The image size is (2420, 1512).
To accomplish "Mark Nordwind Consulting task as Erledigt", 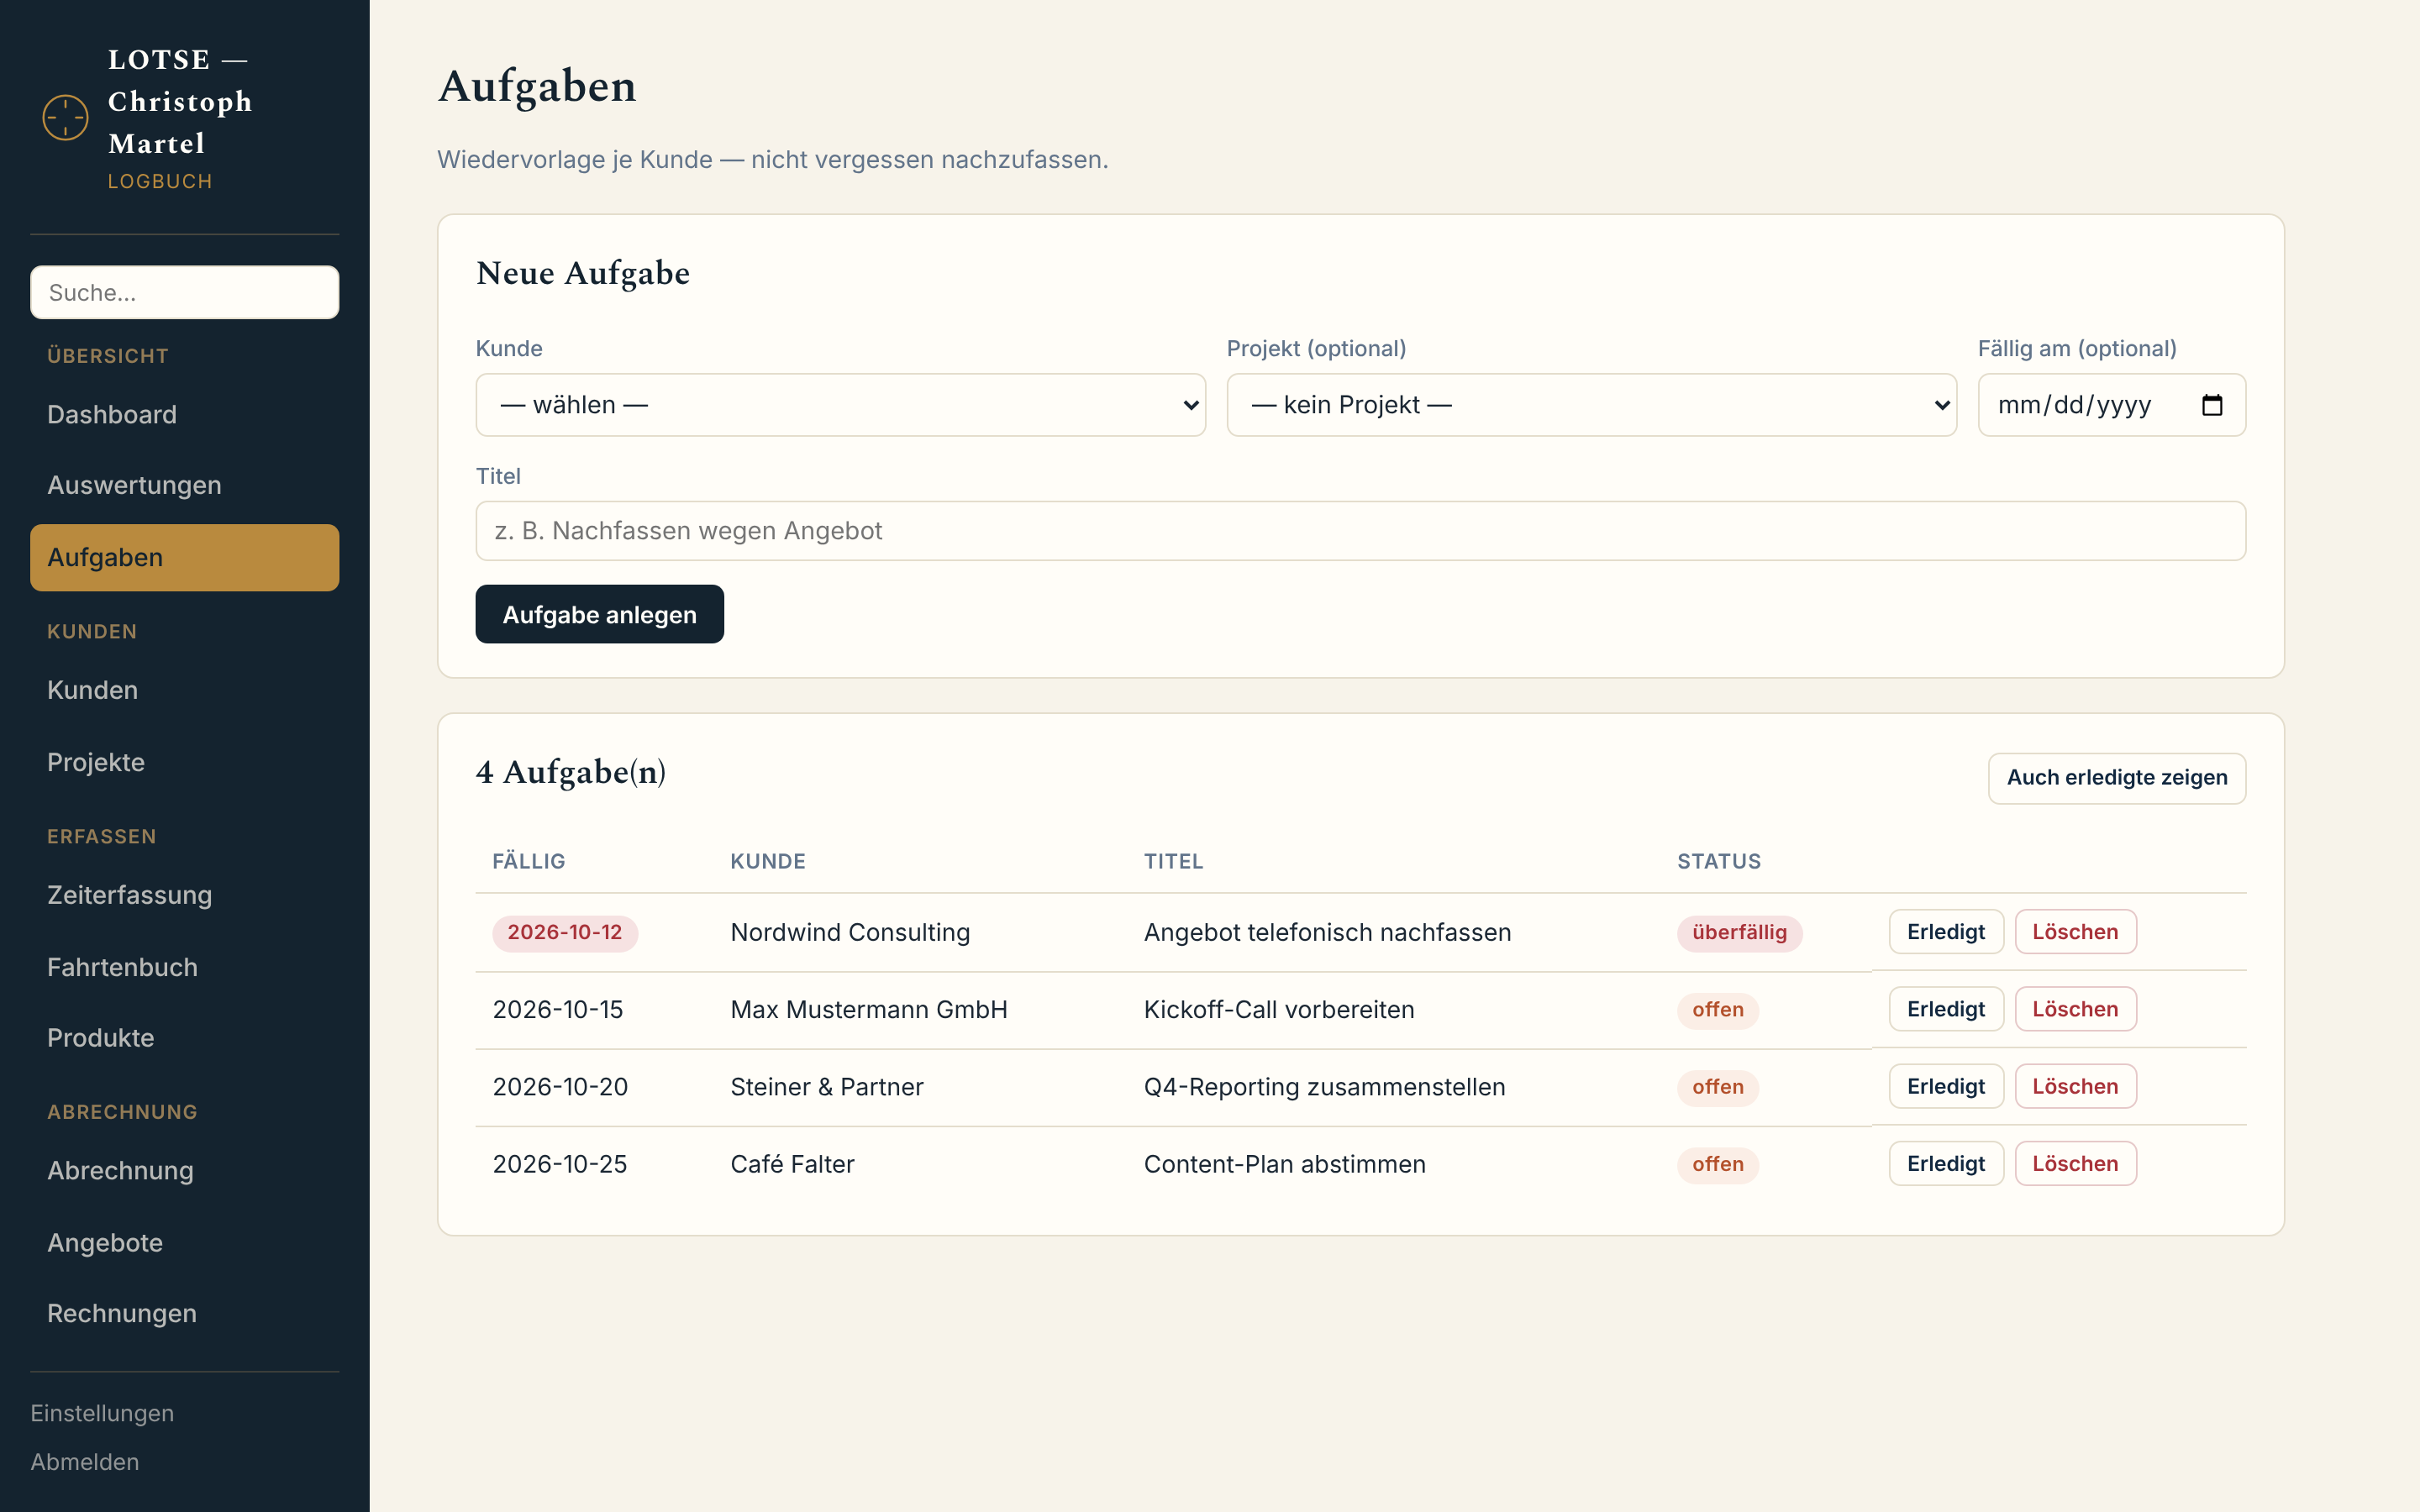I will pos(1945,932).
